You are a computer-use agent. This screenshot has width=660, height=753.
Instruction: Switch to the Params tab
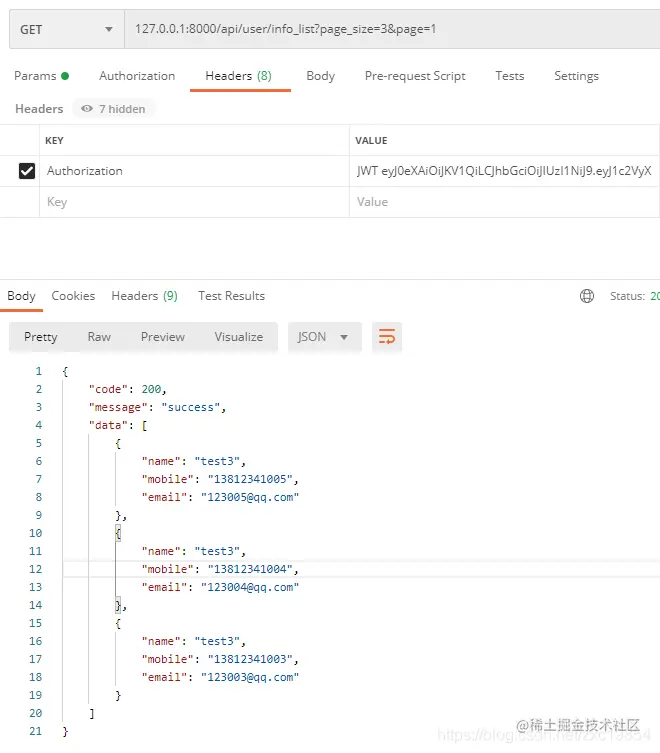coord(41,76)
